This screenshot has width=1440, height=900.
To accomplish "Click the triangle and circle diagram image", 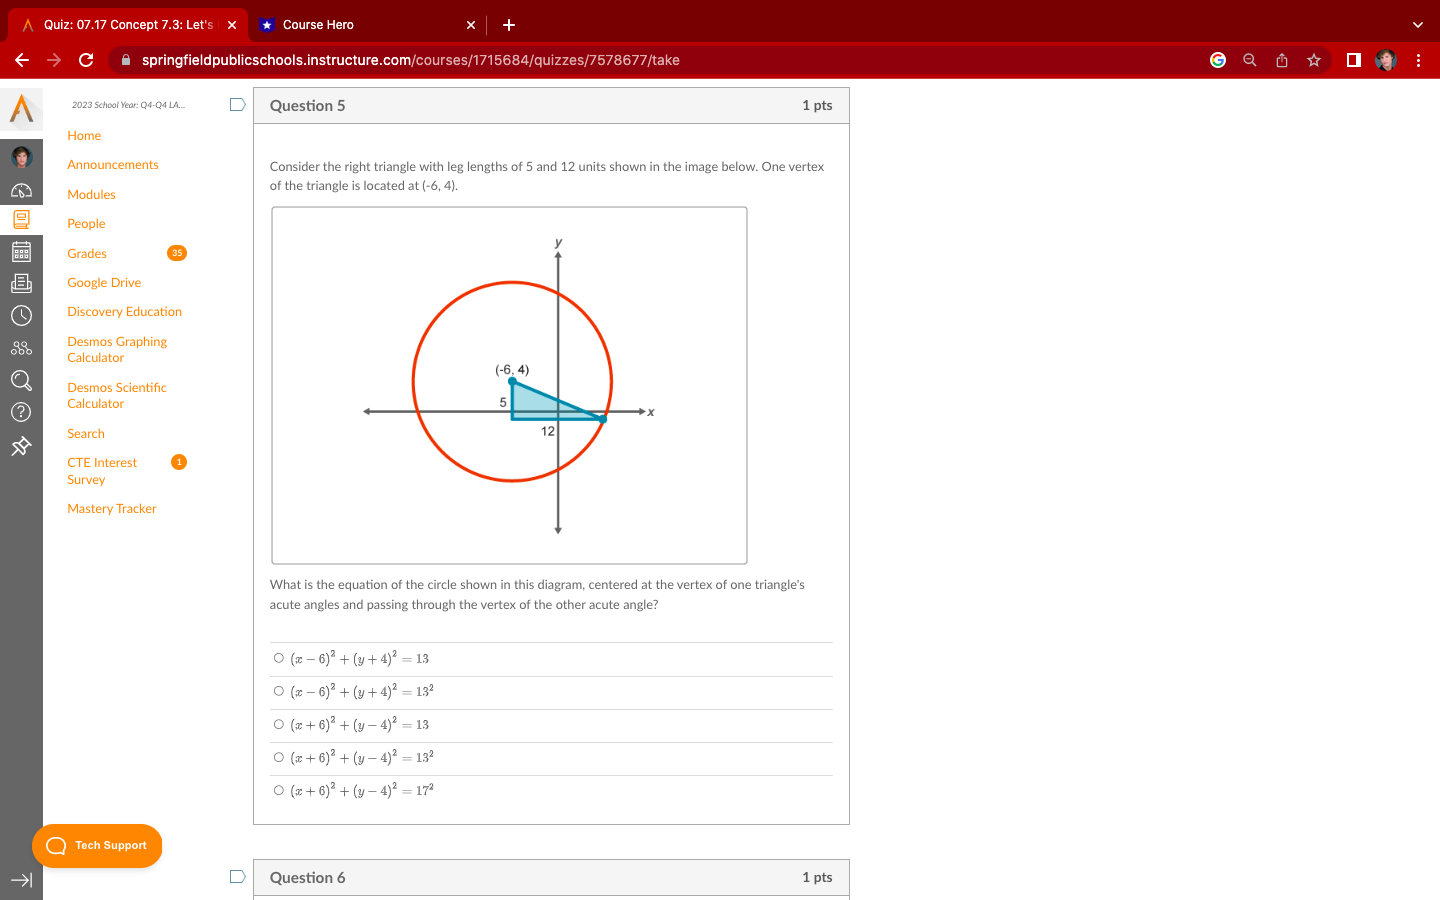I will (509, 385).
